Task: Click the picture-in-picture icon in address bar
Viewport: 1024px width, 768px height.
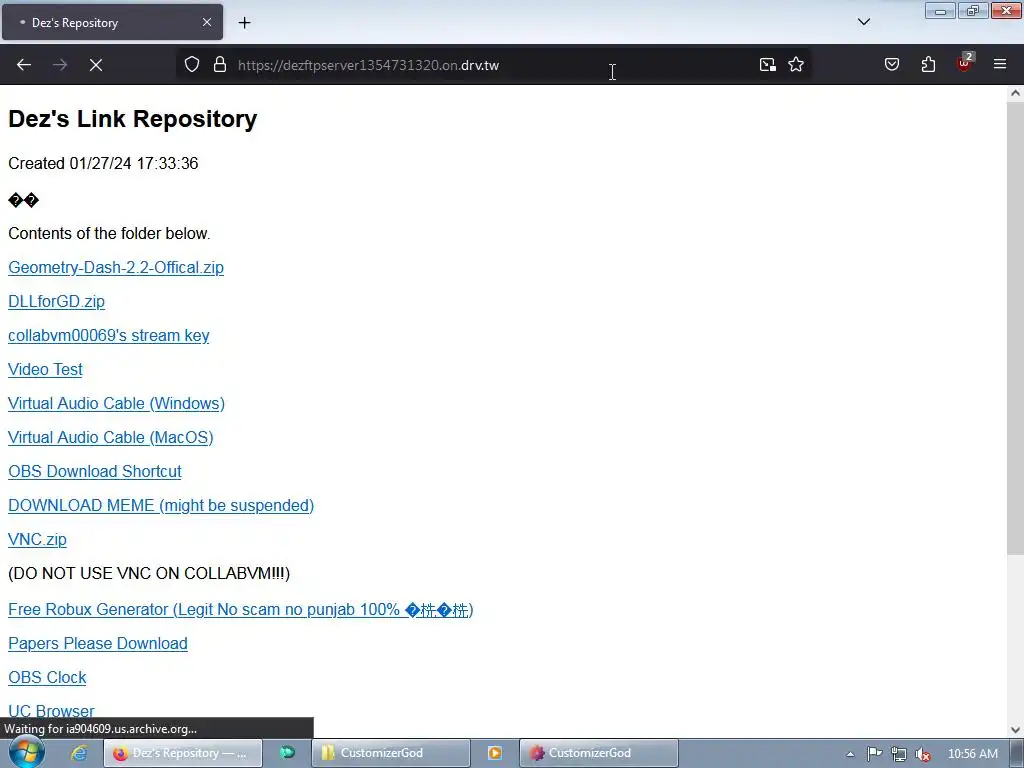Action: (x=767, y=65)
